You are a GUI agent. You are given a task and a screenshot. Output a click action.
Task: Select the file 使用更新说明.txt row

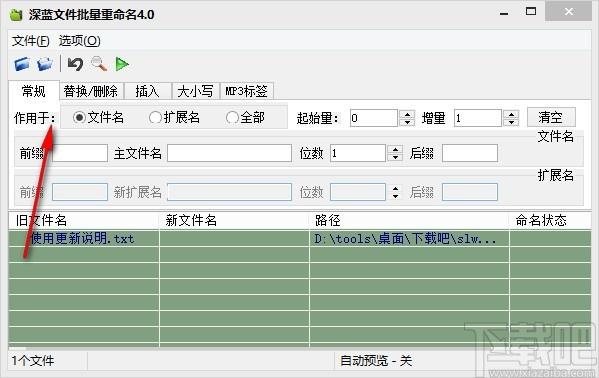(x=300, y=239)
